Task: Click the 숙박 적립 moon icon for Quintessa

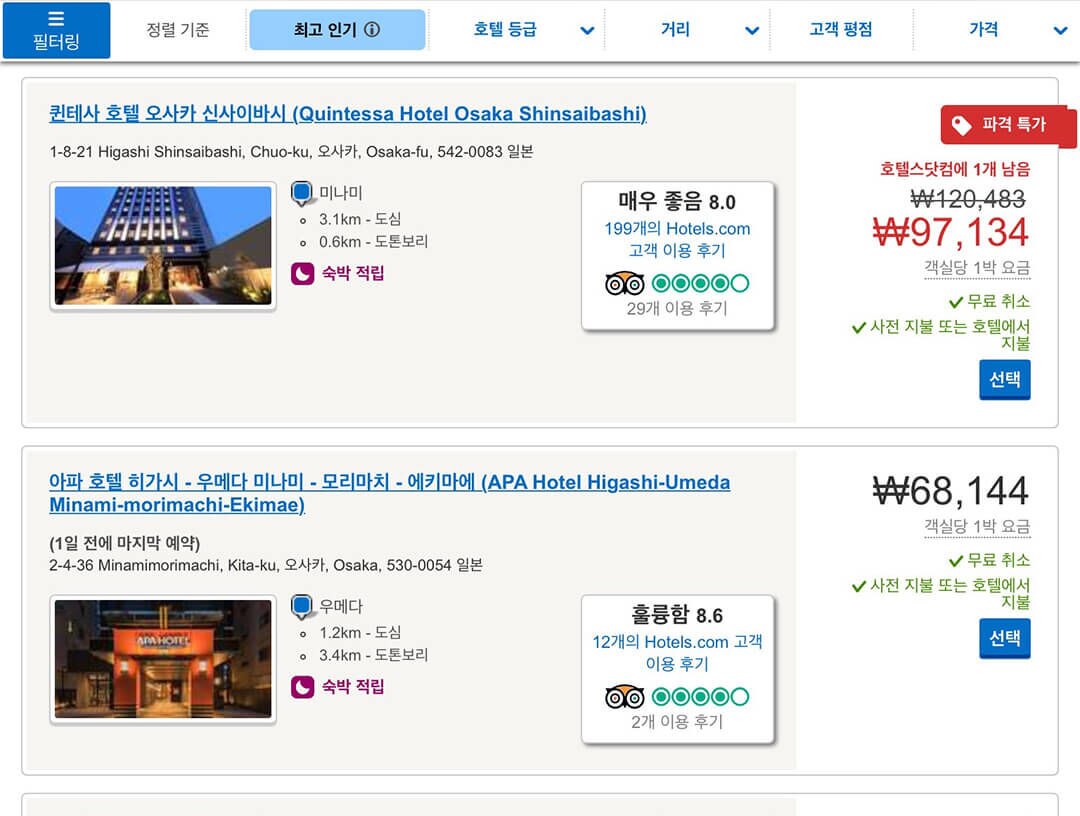Action: click(302, 273)
